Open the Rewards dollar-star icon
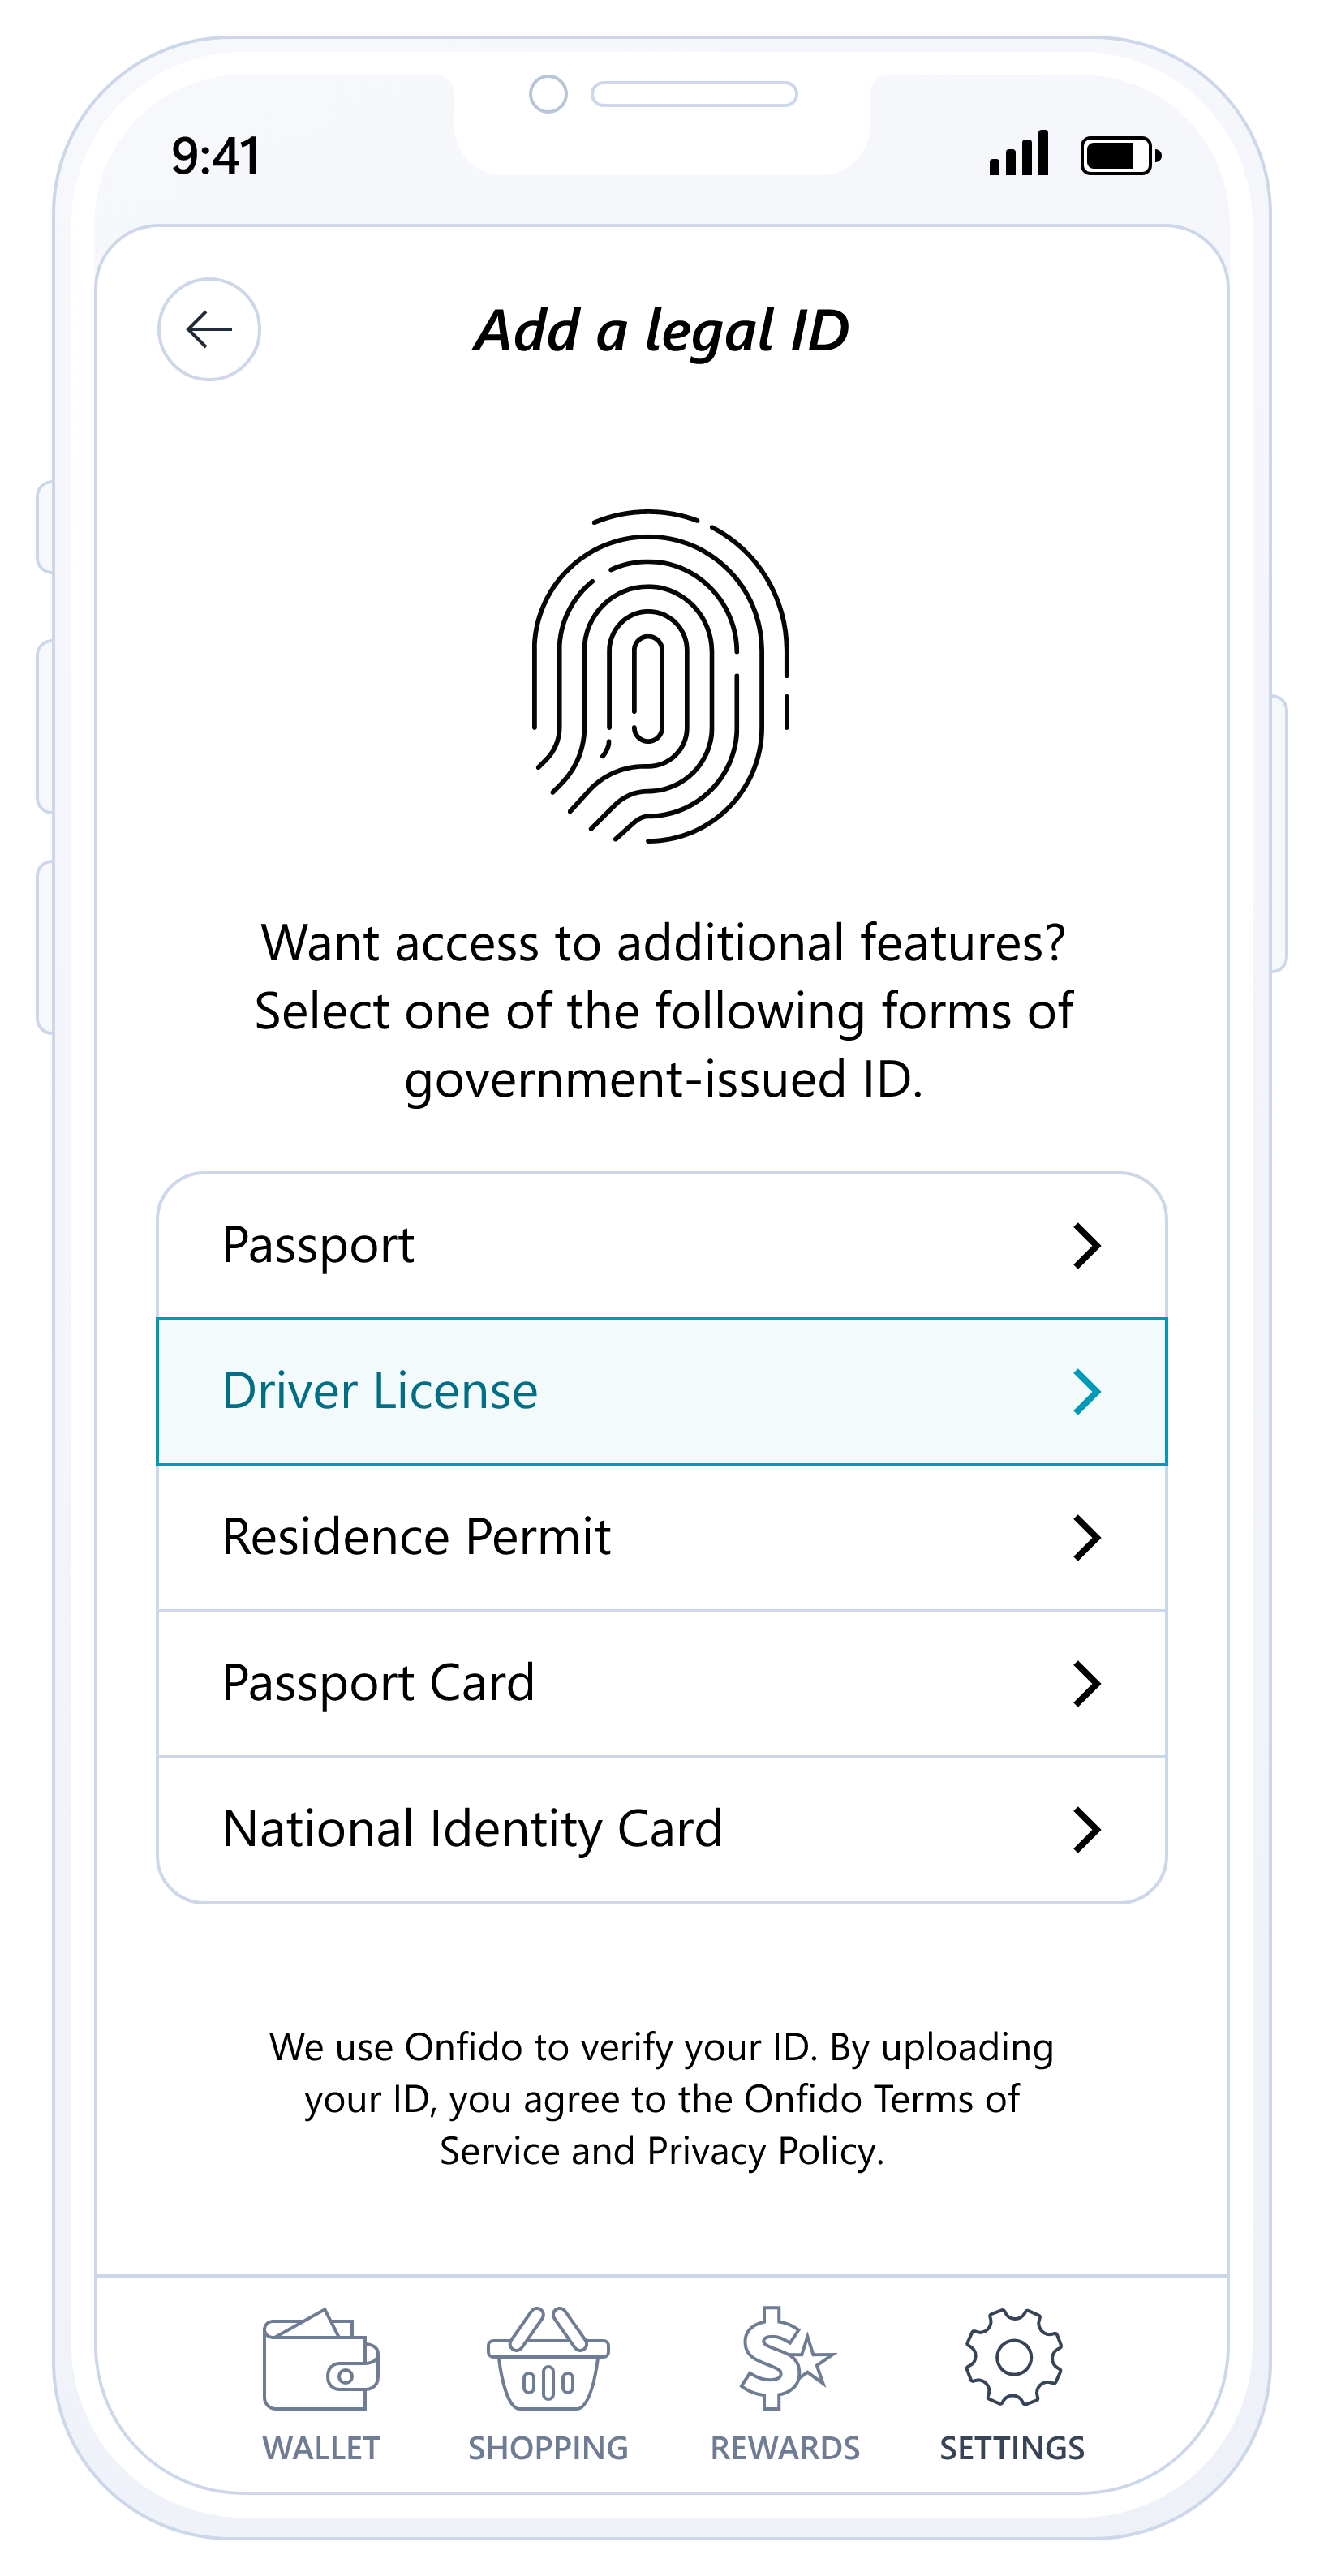 786,2360
